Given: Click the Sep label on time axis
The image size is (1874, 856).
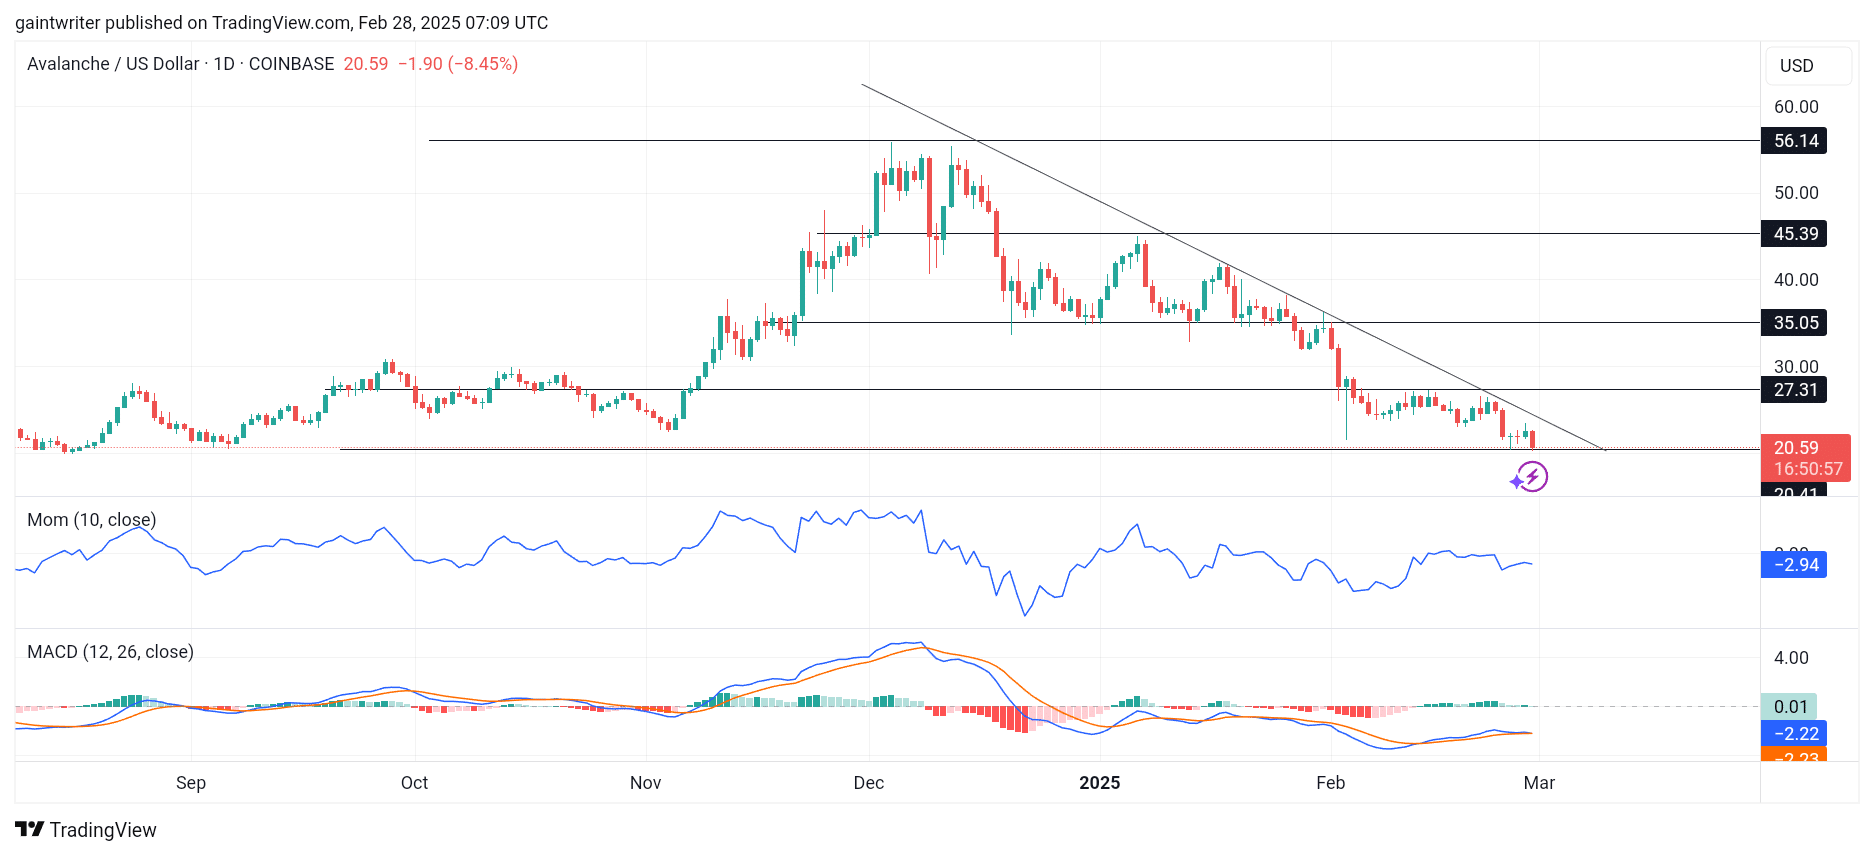Looking at the screenshot, I should point(191,783).
